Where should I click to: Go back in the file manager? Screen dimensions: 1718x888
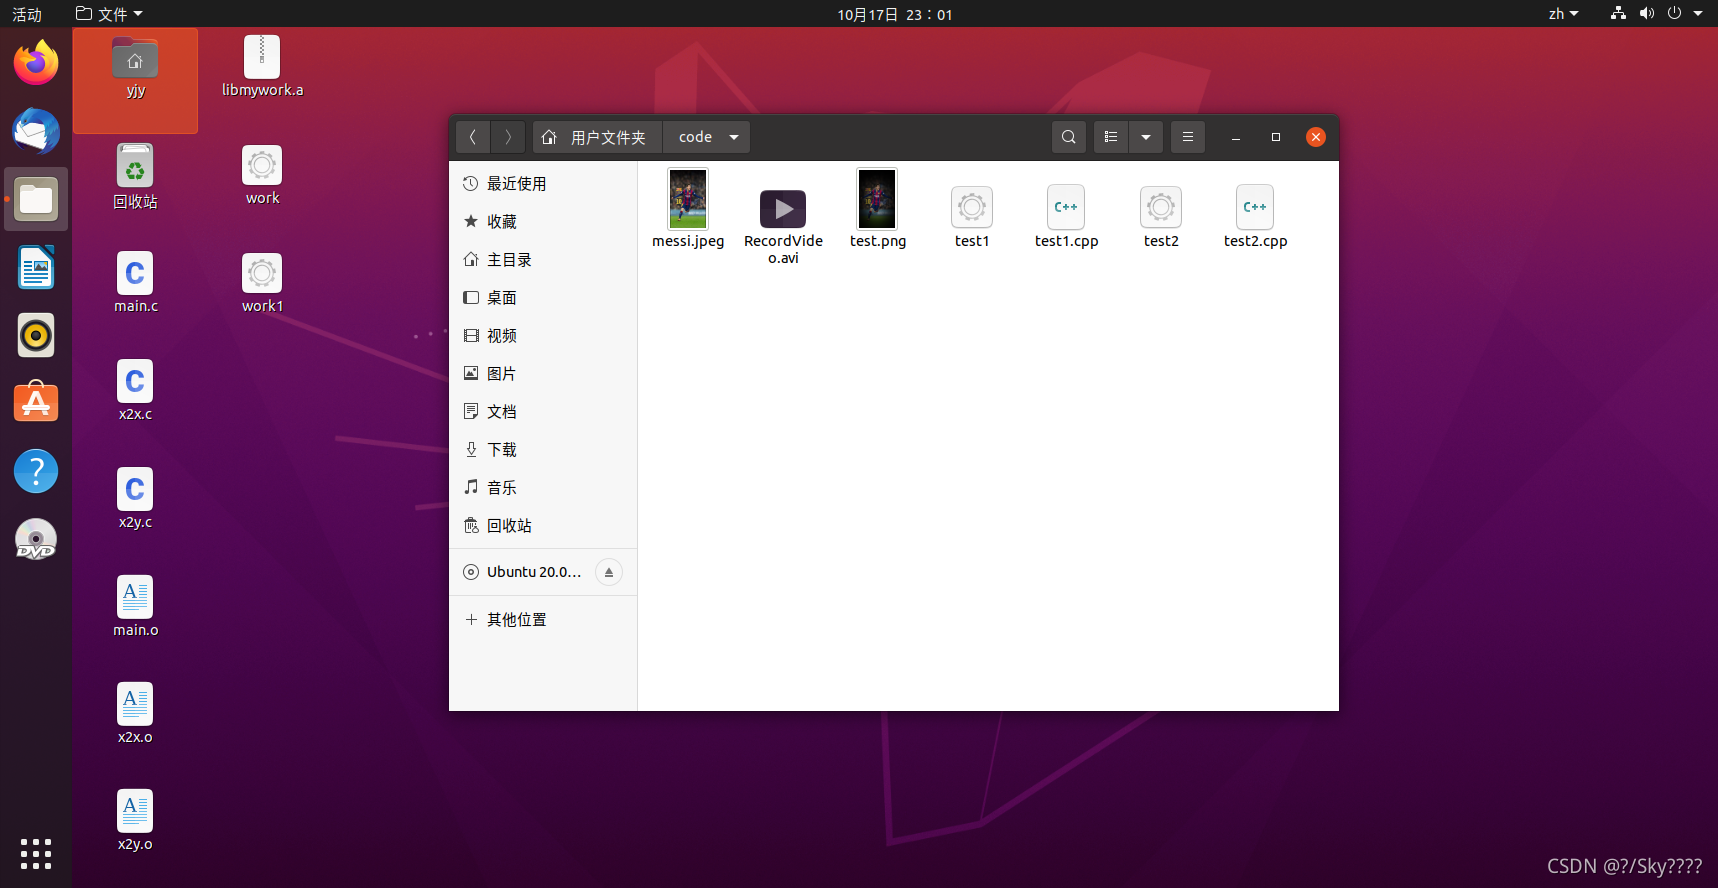pos(473,137)
